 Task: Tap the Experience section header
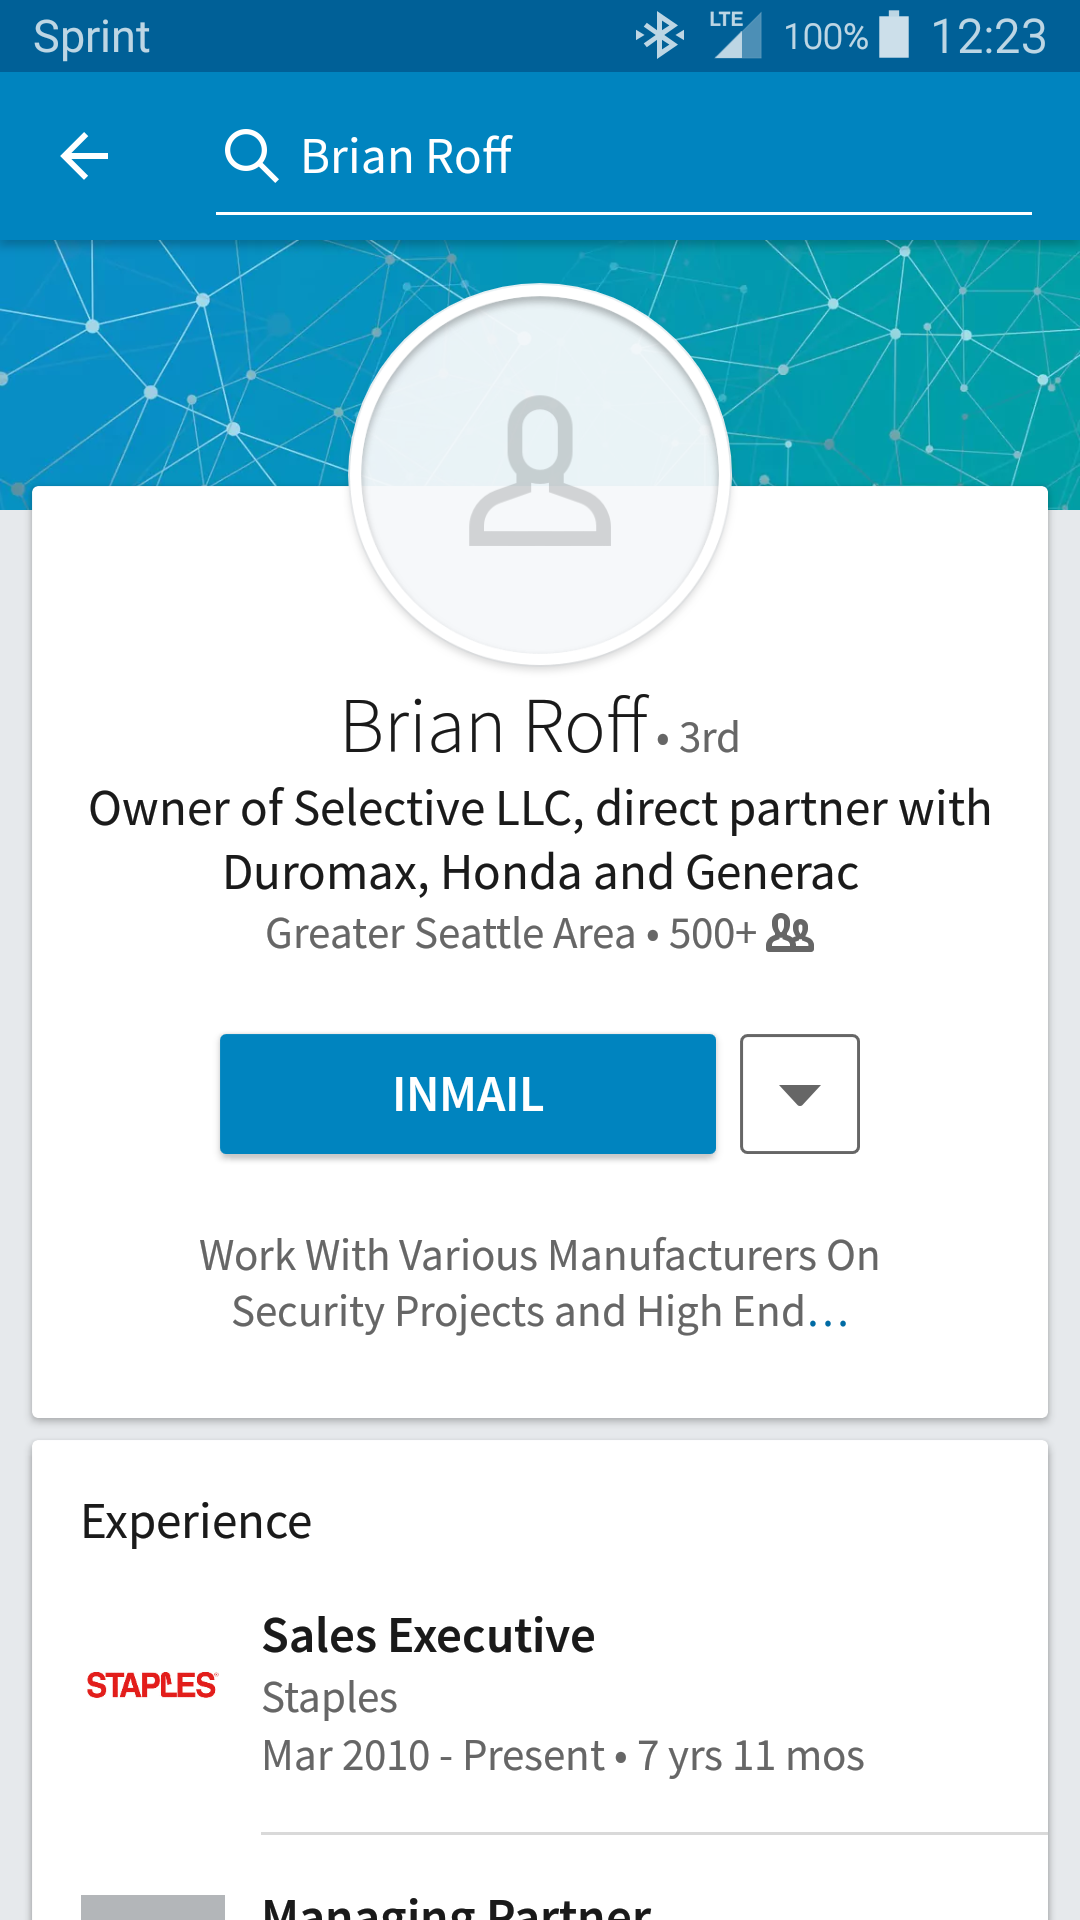(x=196, y=1523)
